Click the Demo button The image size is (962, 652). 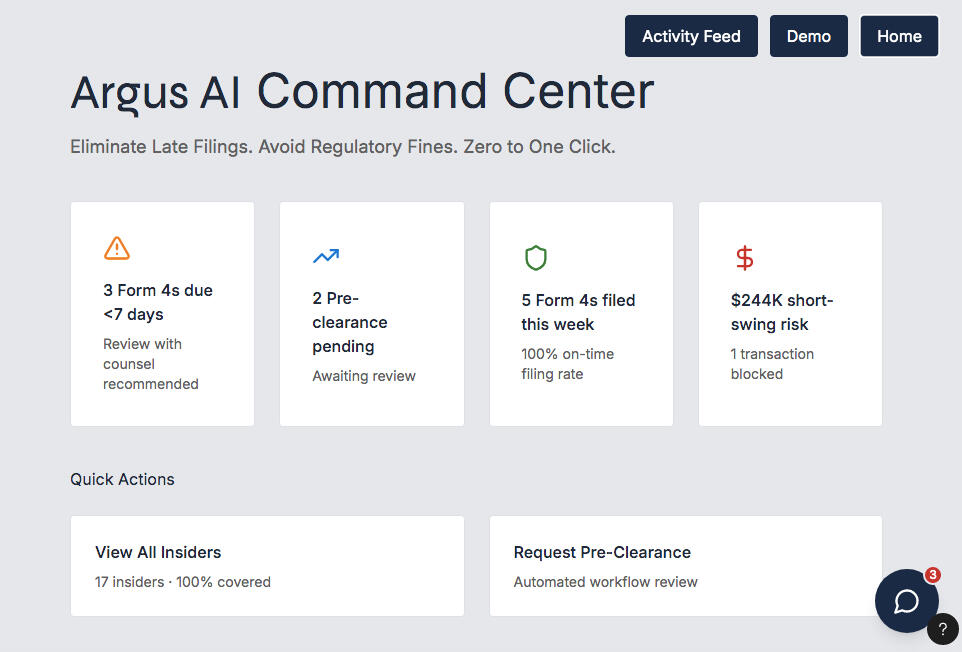click(808, 36)
